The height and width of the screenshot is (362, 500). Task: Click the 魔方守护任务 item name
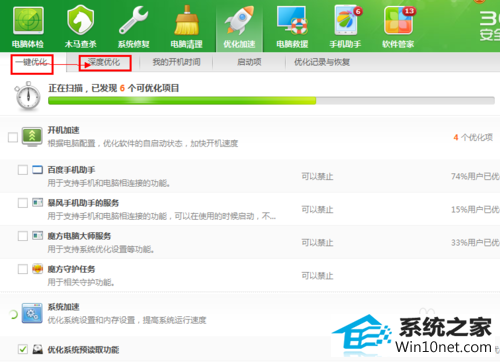point(71,269)
